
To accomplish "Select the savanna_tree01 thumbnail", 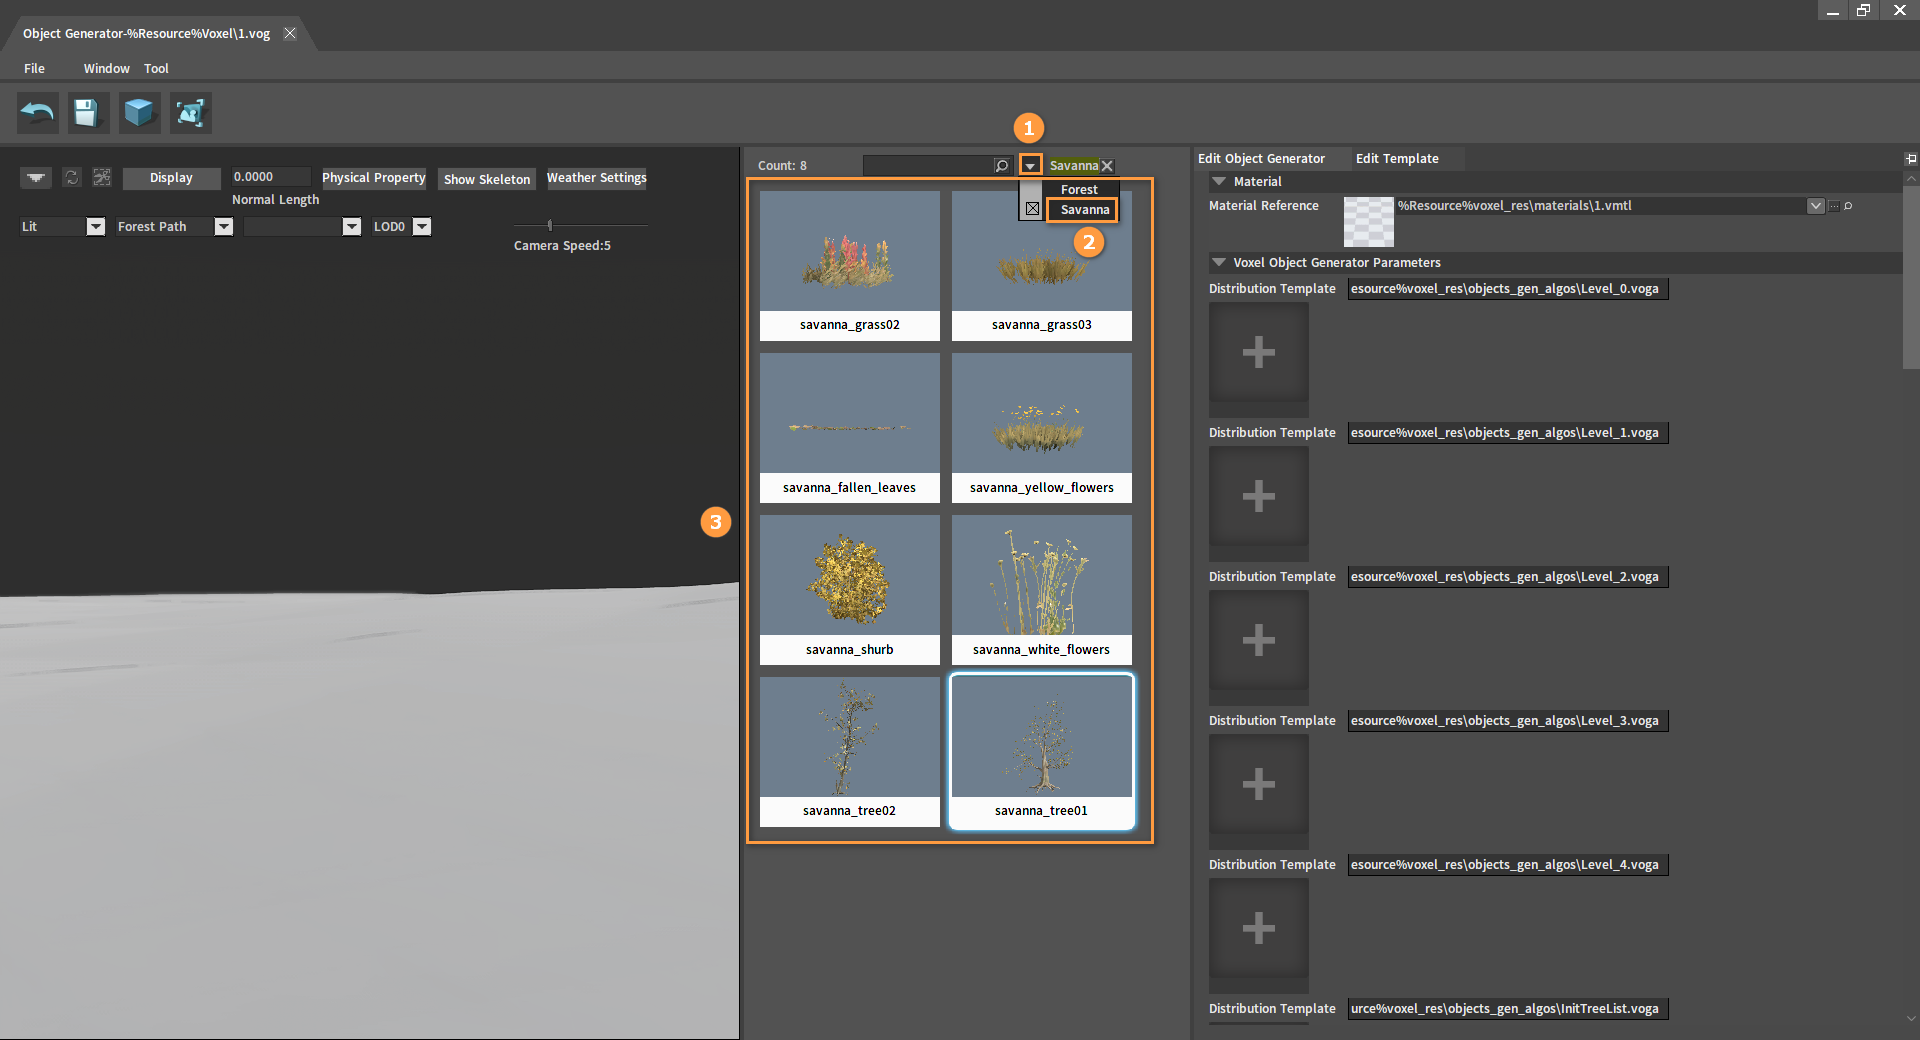I will [x=1041, y=752].
